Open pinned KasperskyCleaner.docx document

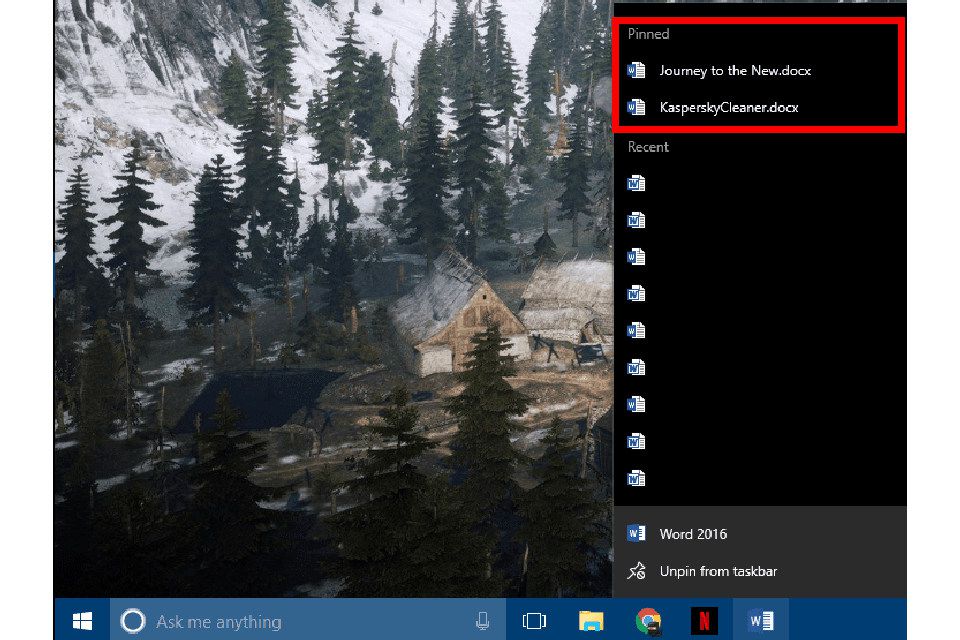728,107
